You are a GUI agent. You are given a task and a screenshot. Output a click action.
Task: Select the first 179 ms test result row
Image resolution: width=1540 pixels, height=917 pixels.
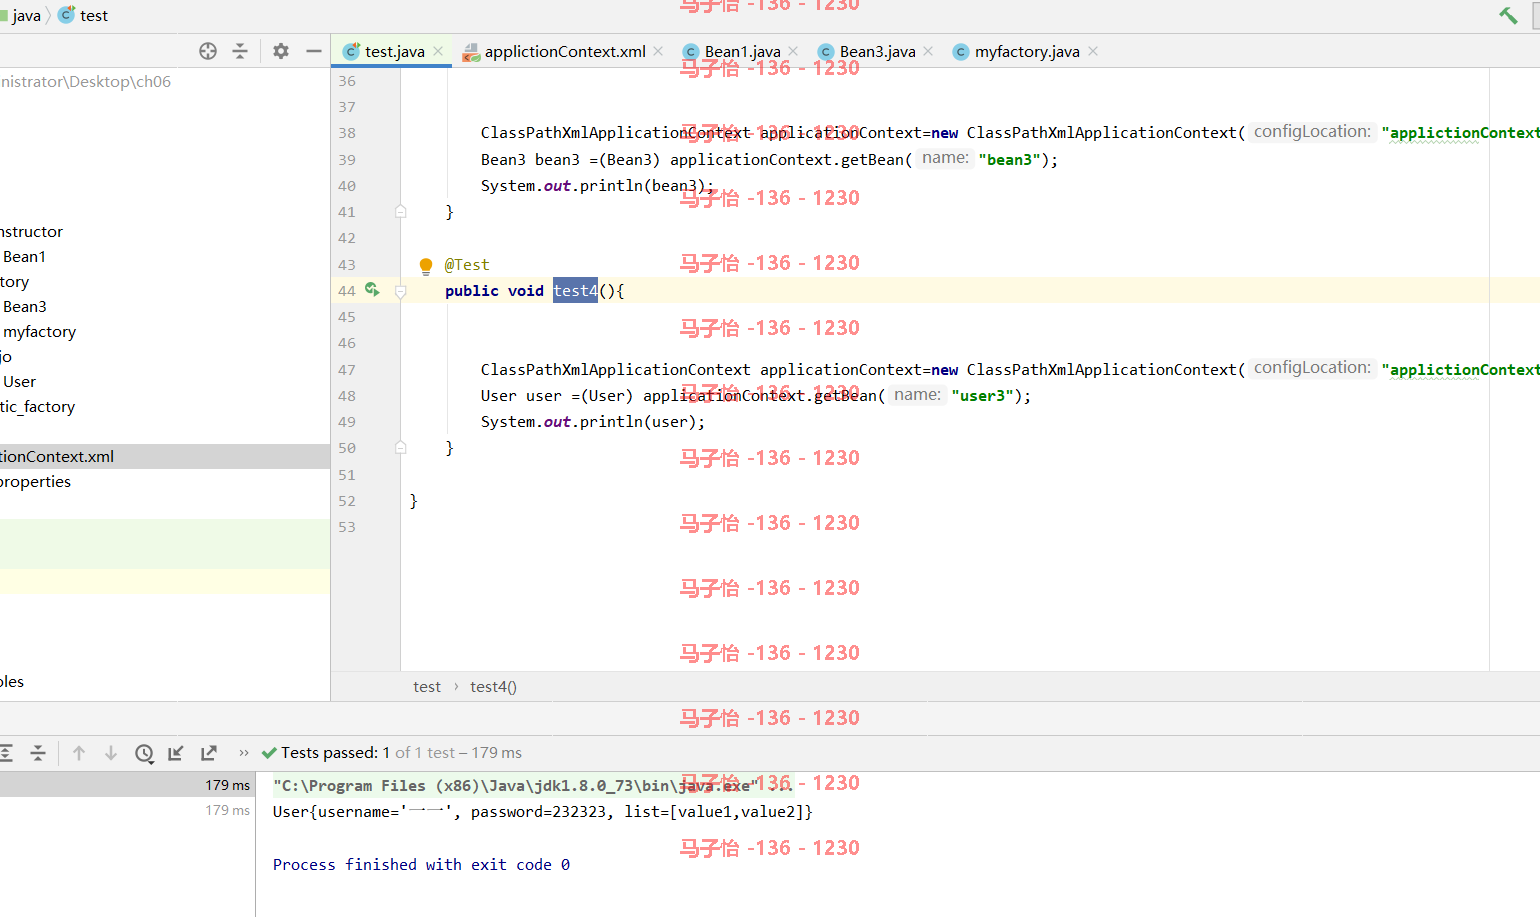coord(127,785)
